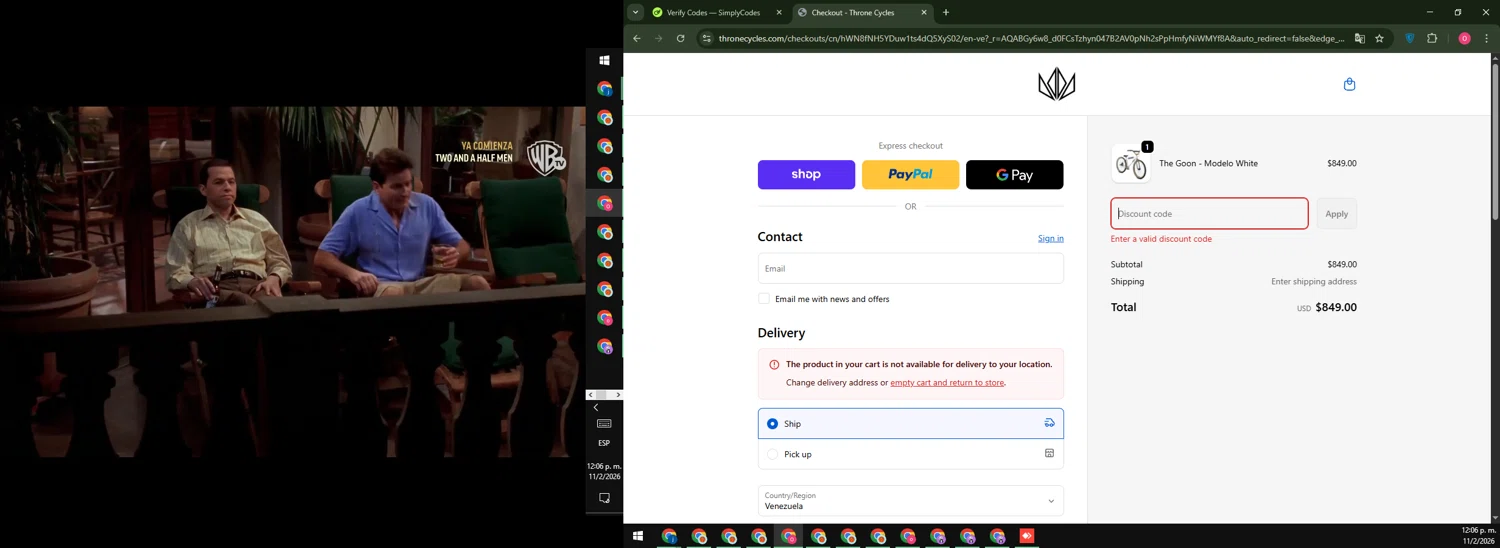This screenshot has height=548, width=1500.
Task: Click the Subtotal label
Action: (x=1126, y=264)
